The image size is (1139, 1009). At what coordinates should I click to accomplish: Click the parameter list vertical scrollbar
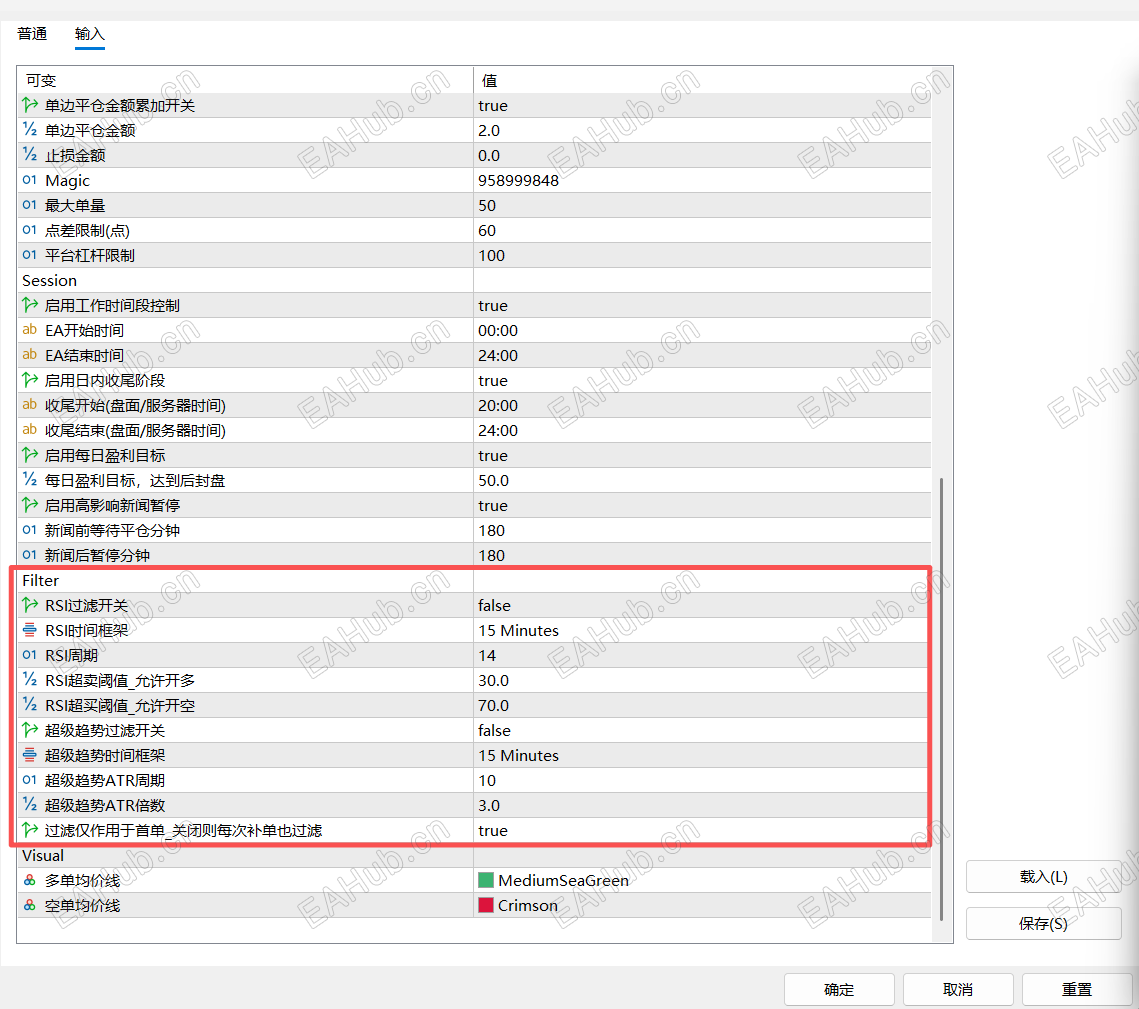tap(941, 699)
